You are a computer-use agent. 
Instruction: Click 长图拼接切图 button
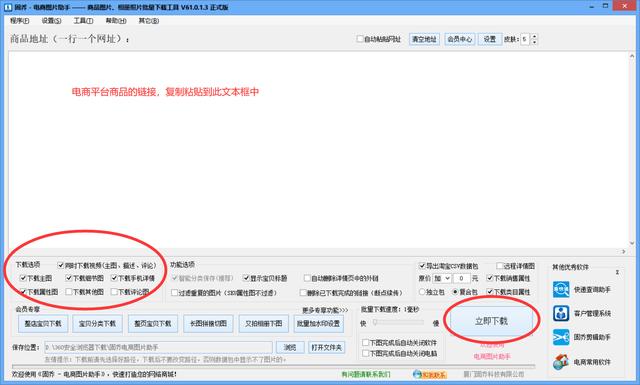click(208, 323)
